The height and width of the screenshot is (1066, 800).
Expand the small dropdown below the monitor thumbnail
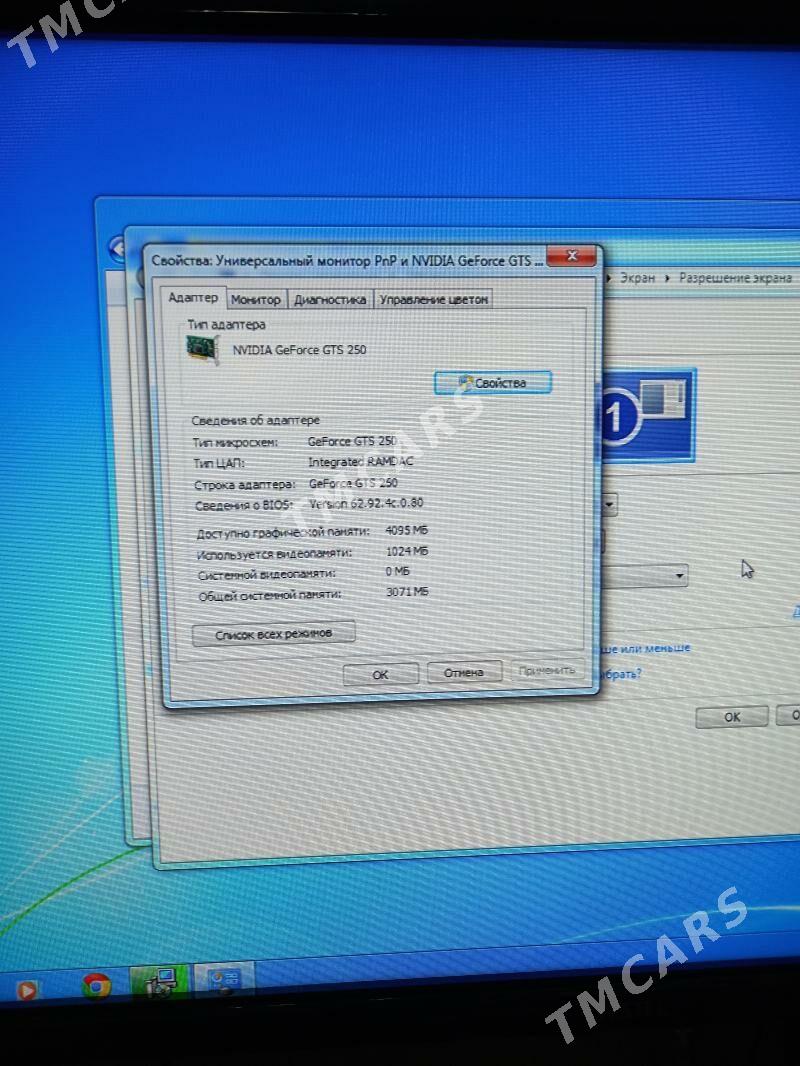[x=609, y=504]
